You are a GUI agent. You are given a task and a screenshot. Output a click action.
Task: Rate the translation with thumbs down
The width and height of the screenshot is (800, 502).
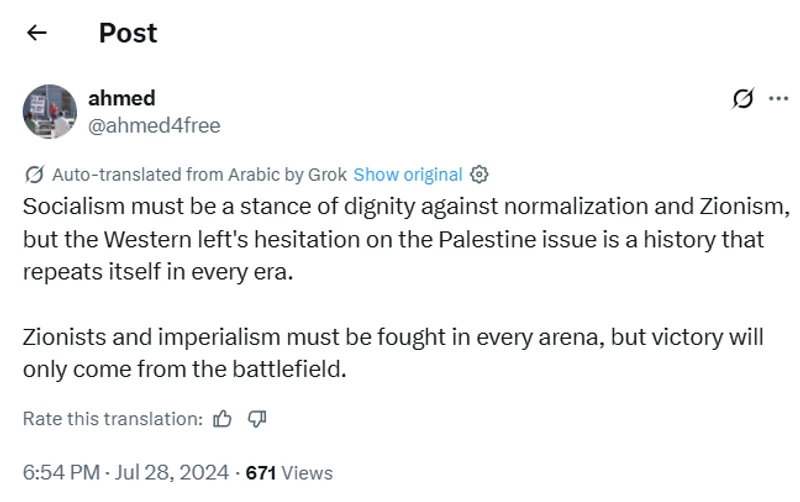click(x=256, y=419)
